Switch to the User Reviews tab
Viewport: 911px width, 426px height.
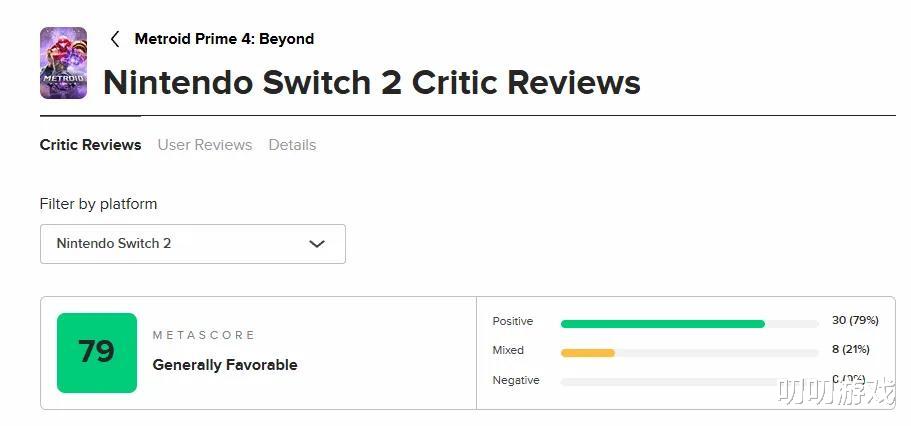[x=205, y=145]
